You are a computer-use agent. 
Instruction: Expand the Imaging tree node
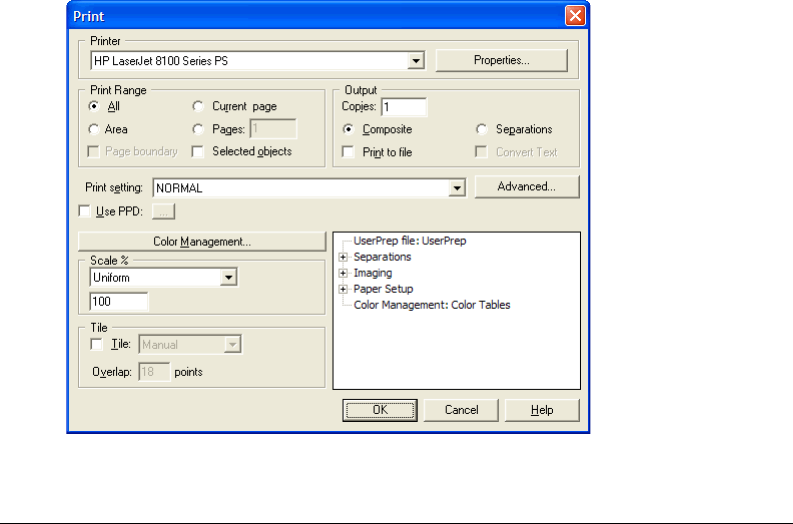coord(343,273)
